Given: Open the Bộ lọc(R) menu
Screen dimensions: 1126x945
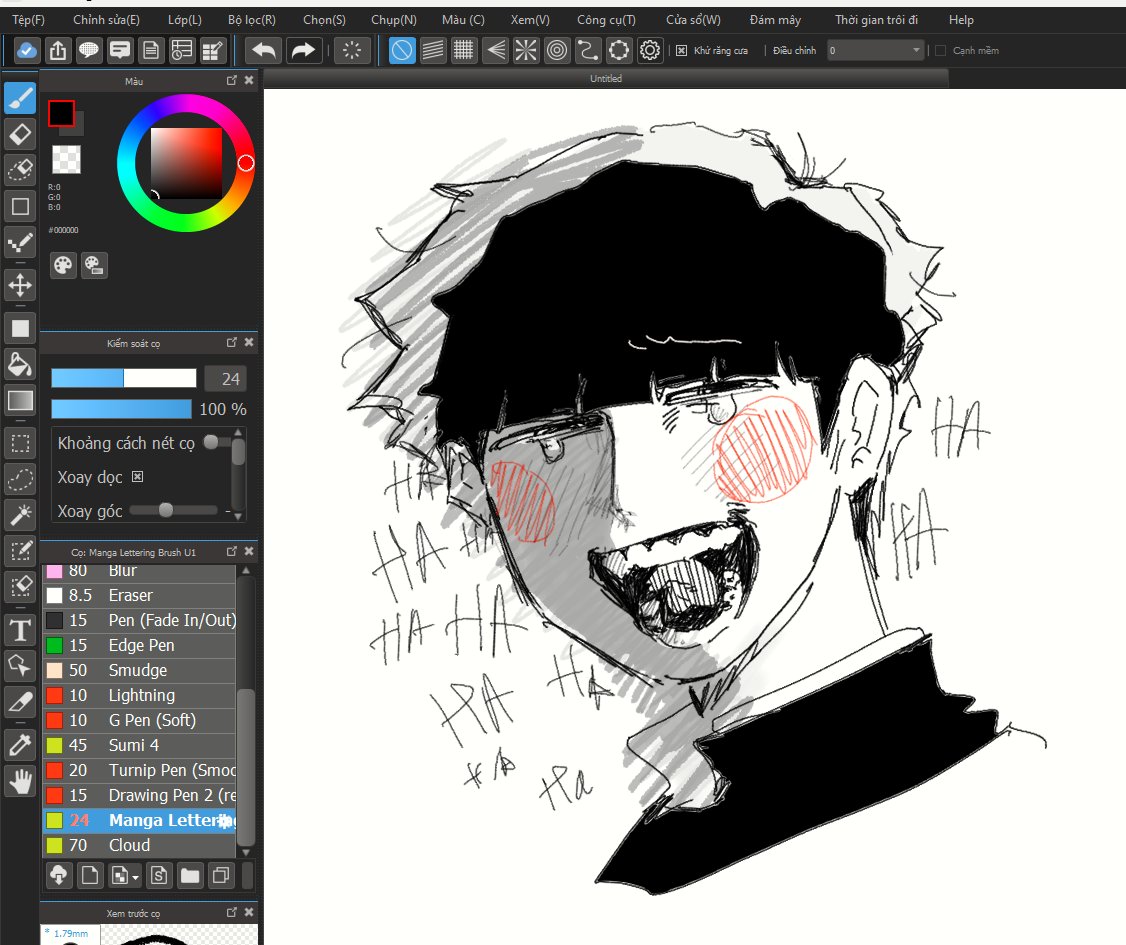Looking at the screenshot, I should tap(251, 20).
